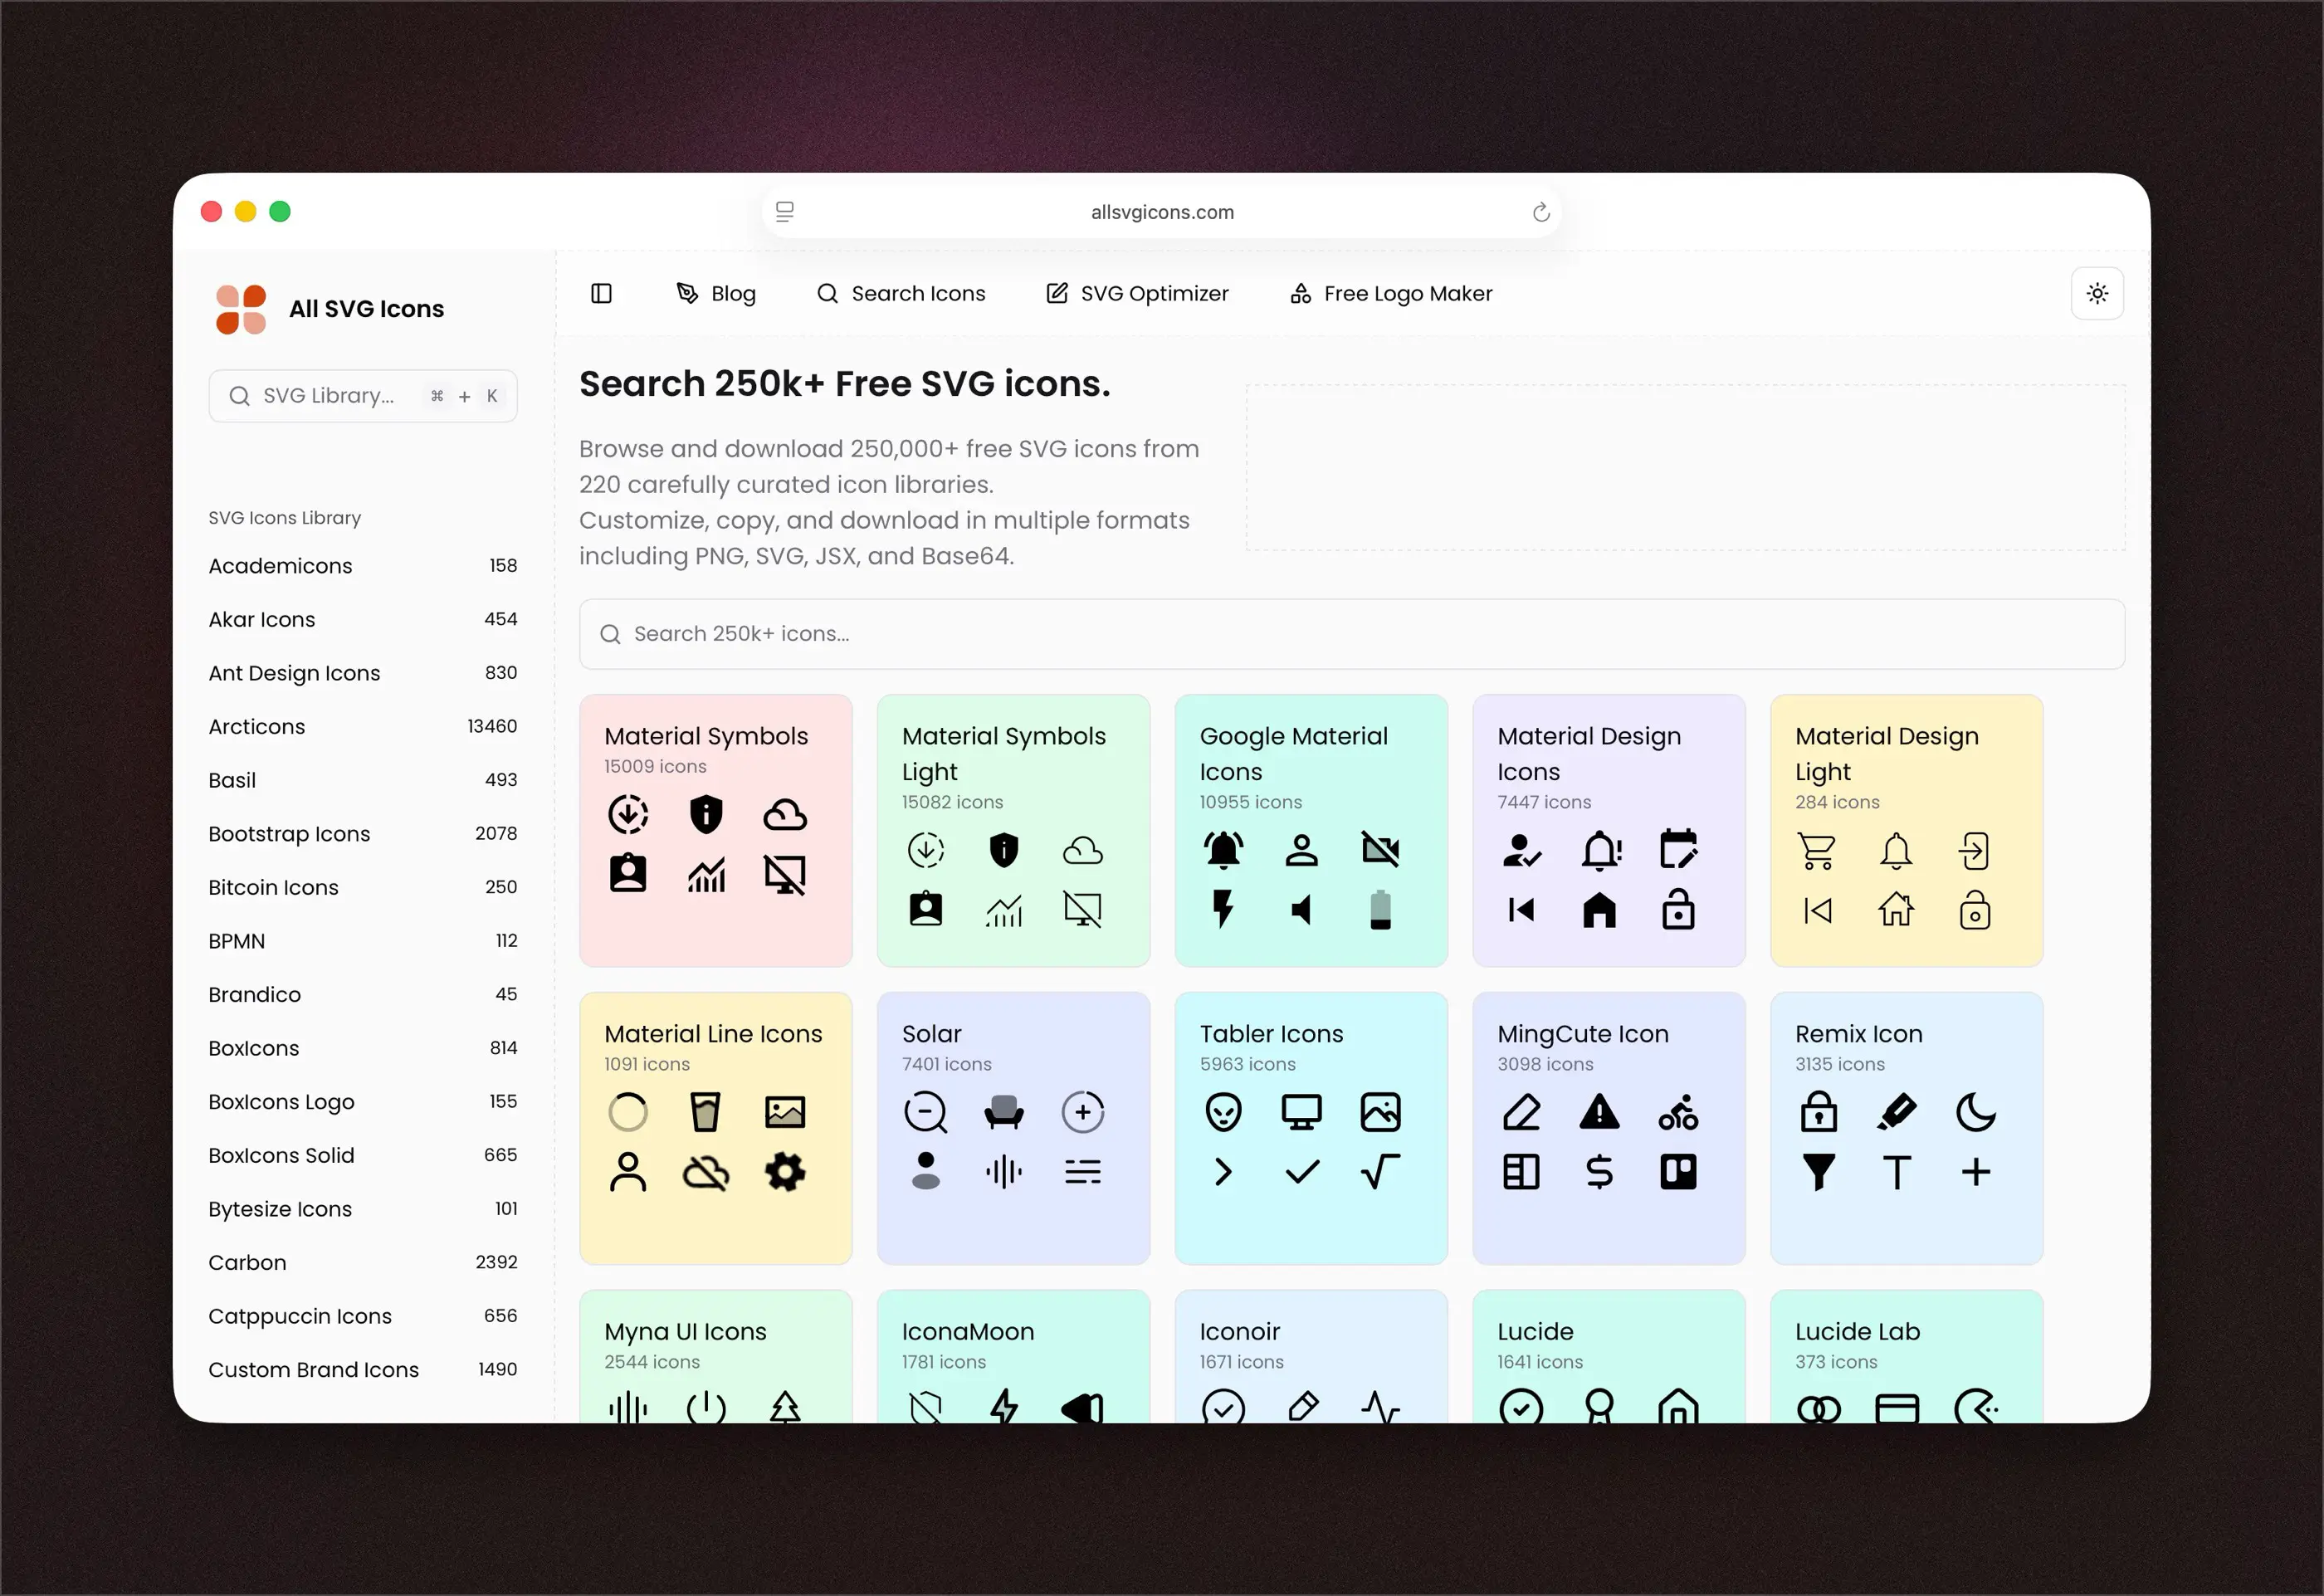Toggle the sidebar panel icon
The width and height of the screenshot is (2324, 1596).
tap(601, 293)
